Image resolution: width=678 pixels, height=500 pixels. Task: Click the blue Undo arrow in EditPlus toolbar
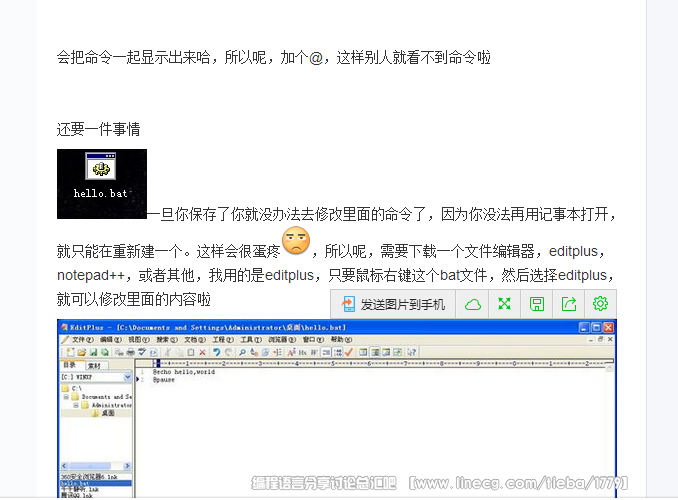(x=217, y=352)
